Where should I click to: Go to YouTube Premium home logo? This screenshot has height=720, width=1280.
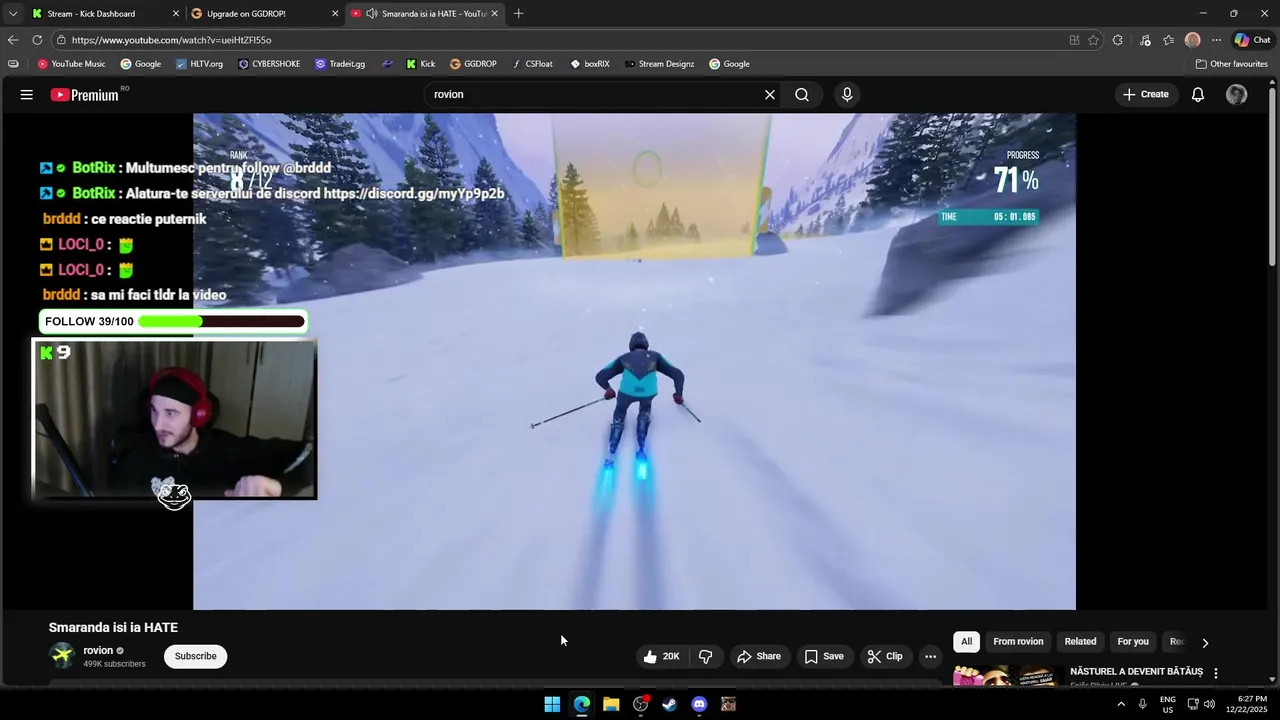pyautogui.click(x=85, y=95)
